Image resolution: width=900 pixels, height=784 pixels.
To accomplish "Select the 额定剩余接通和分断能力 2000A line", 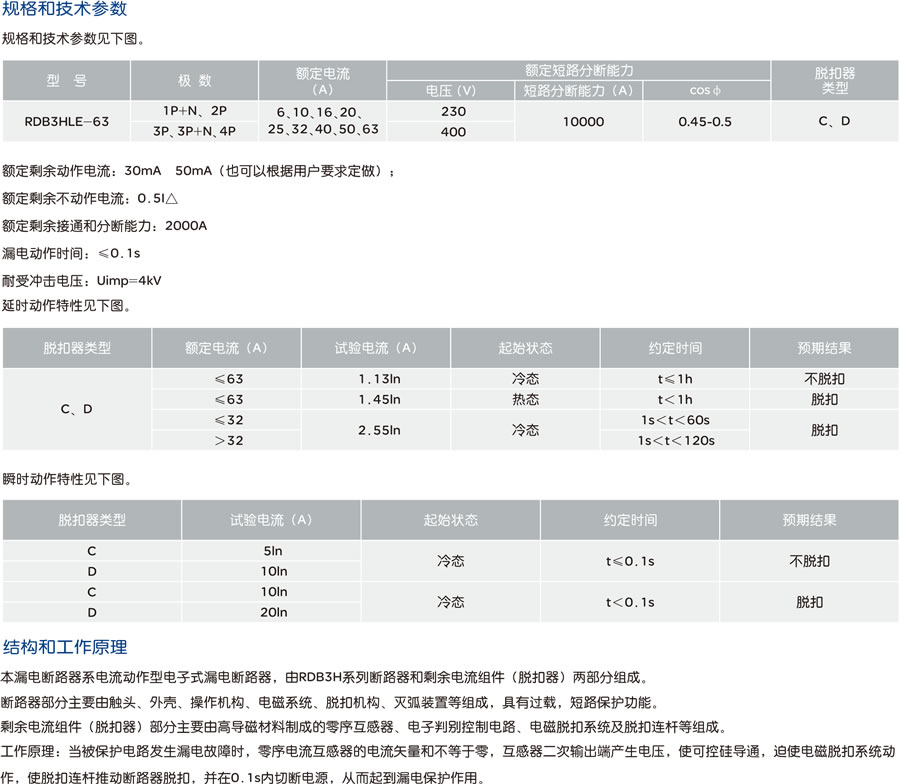I will click(x=105, y=226).
